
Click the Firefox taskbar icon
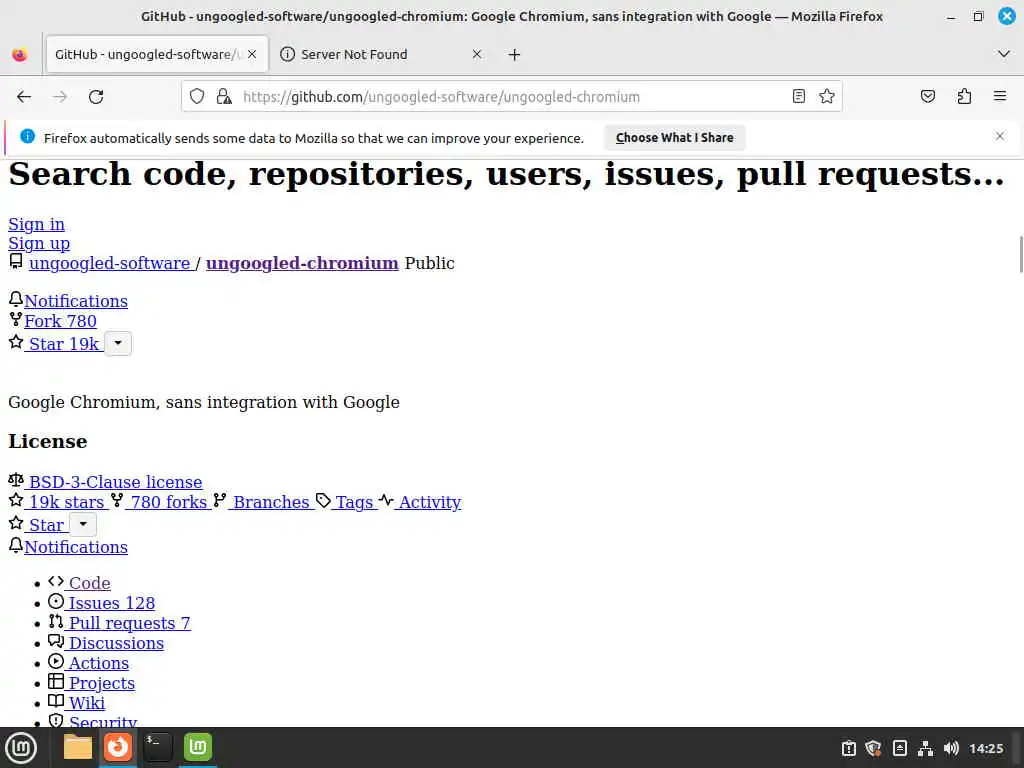click(118, 747)
